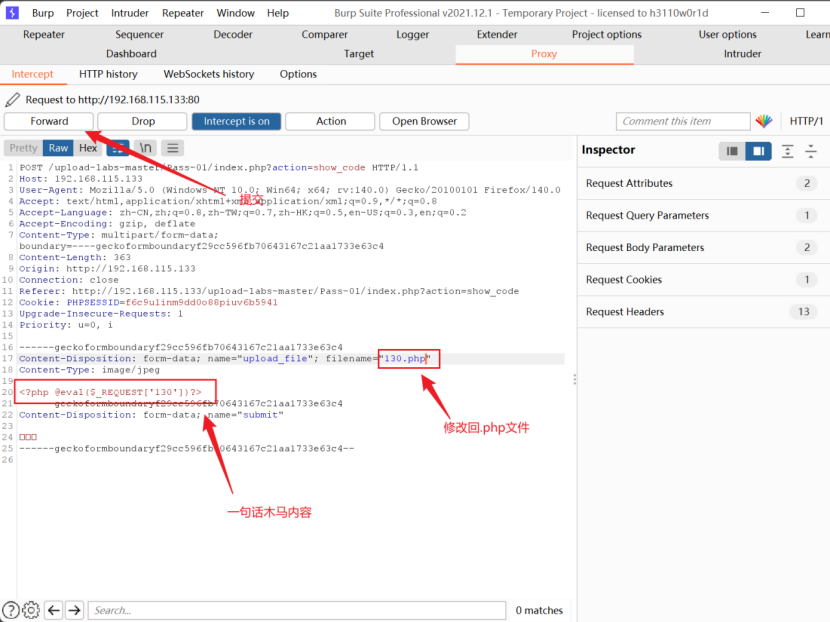Click the panel splitter handle beside Inspector
The height and width of the screenshot is (622, 830).
[x=574, y=379]
